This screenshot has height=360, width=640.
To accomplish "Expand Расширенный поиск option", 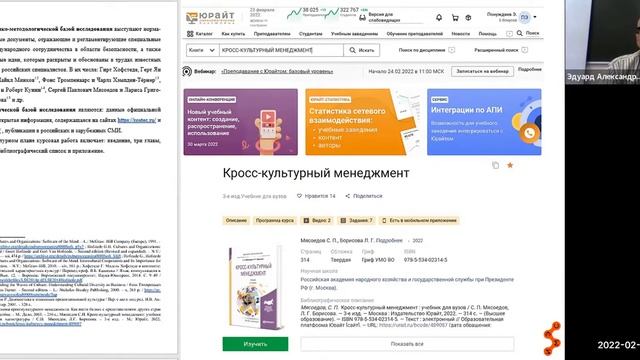I will (x=501, y=50).
